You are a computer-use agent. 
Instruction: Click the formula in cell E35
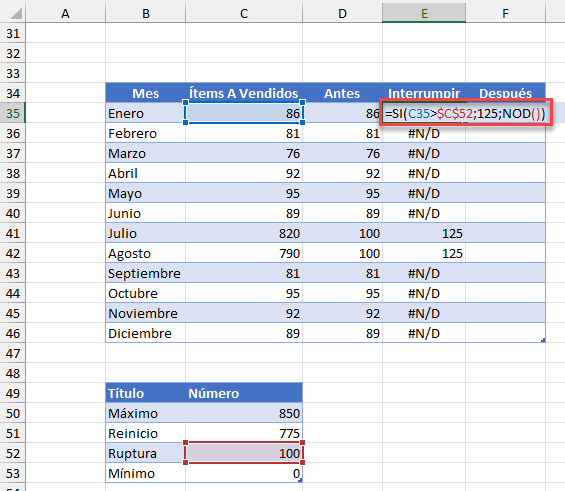coord(465,114)
